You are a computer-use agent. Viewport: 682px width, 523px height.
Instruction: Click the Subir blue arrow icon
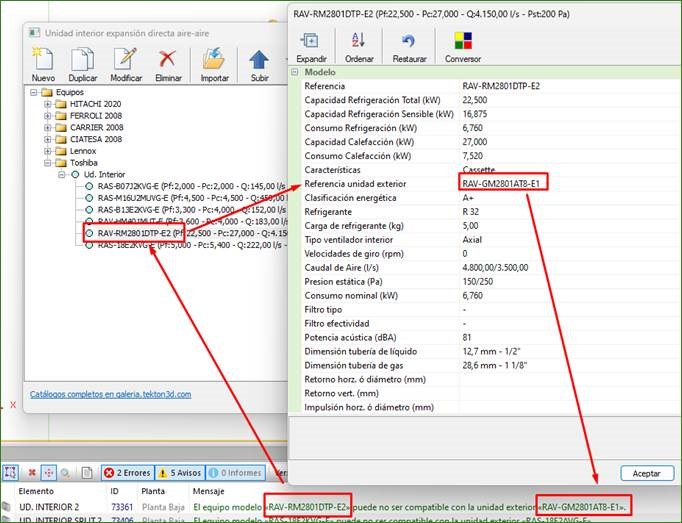(259, 60)
